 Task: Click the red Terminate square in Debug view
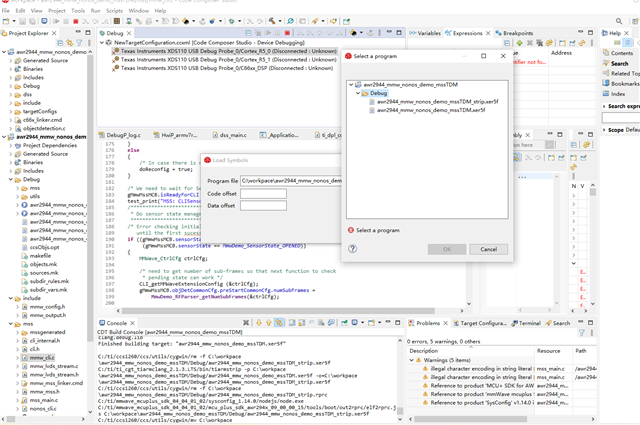click(x=287, y=33)
